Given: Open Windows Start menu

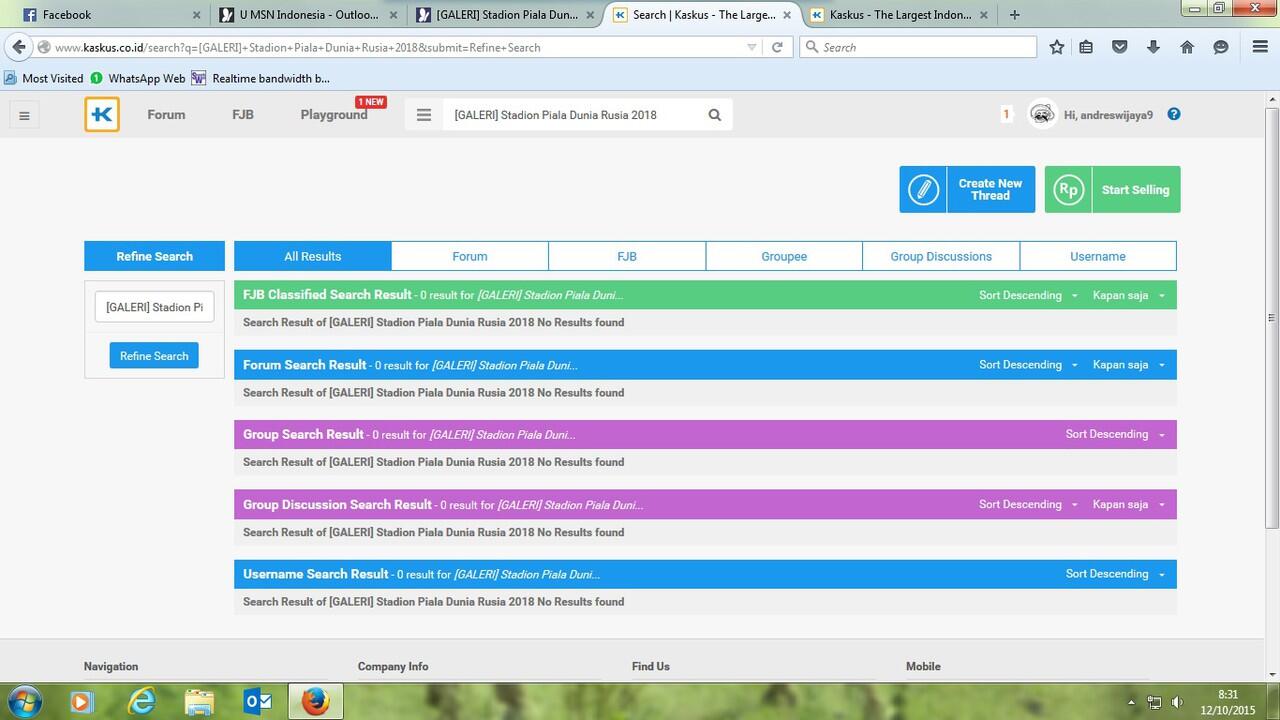Looking at the screenshot, I should (25, 701).
